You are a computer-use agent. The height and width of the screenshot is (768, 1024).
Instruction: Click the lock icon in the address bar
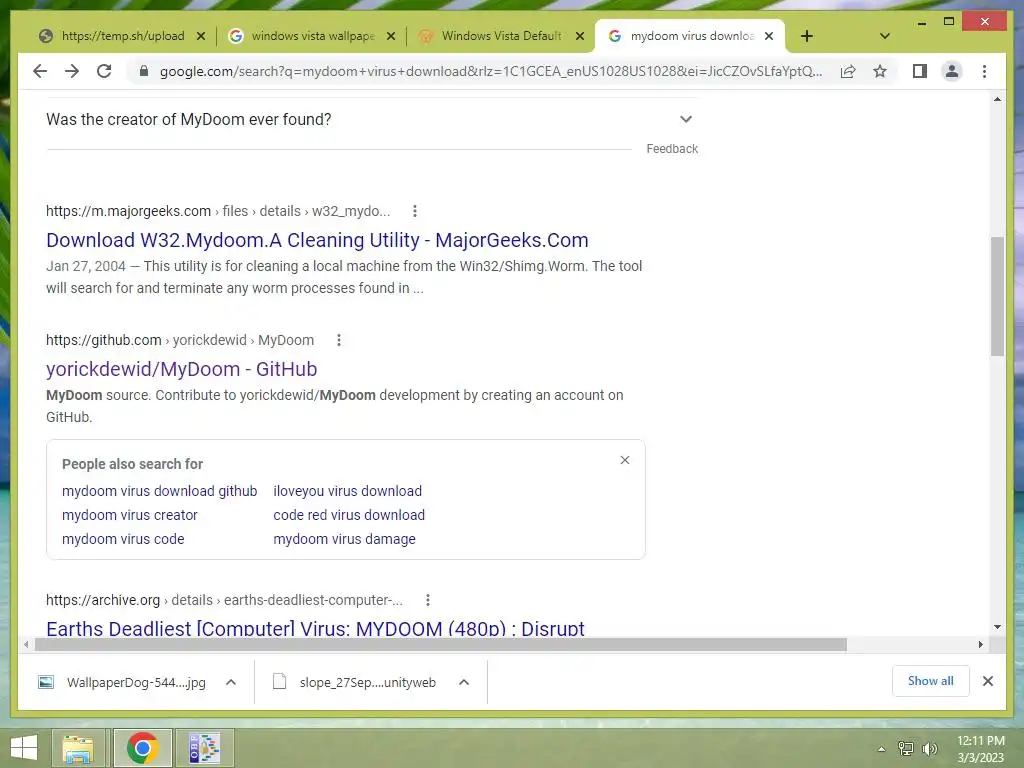click(144, 71)
